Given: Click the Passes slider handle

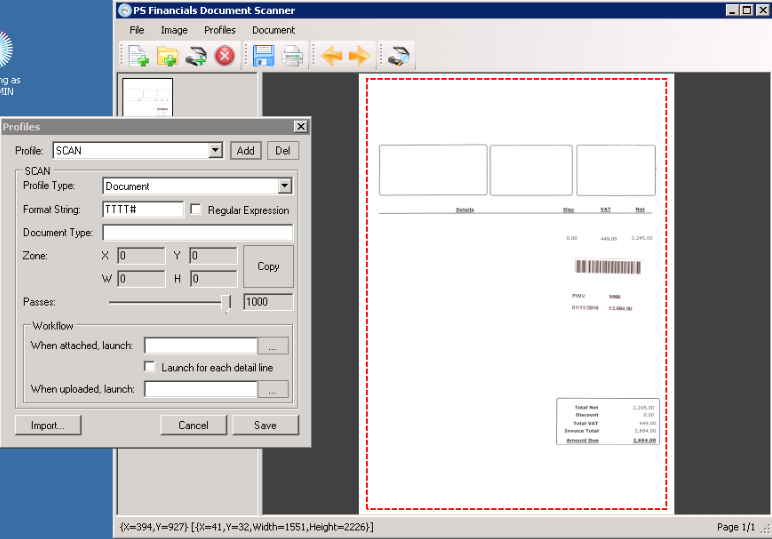Looking at the screenshot, I should pos(227,302).
